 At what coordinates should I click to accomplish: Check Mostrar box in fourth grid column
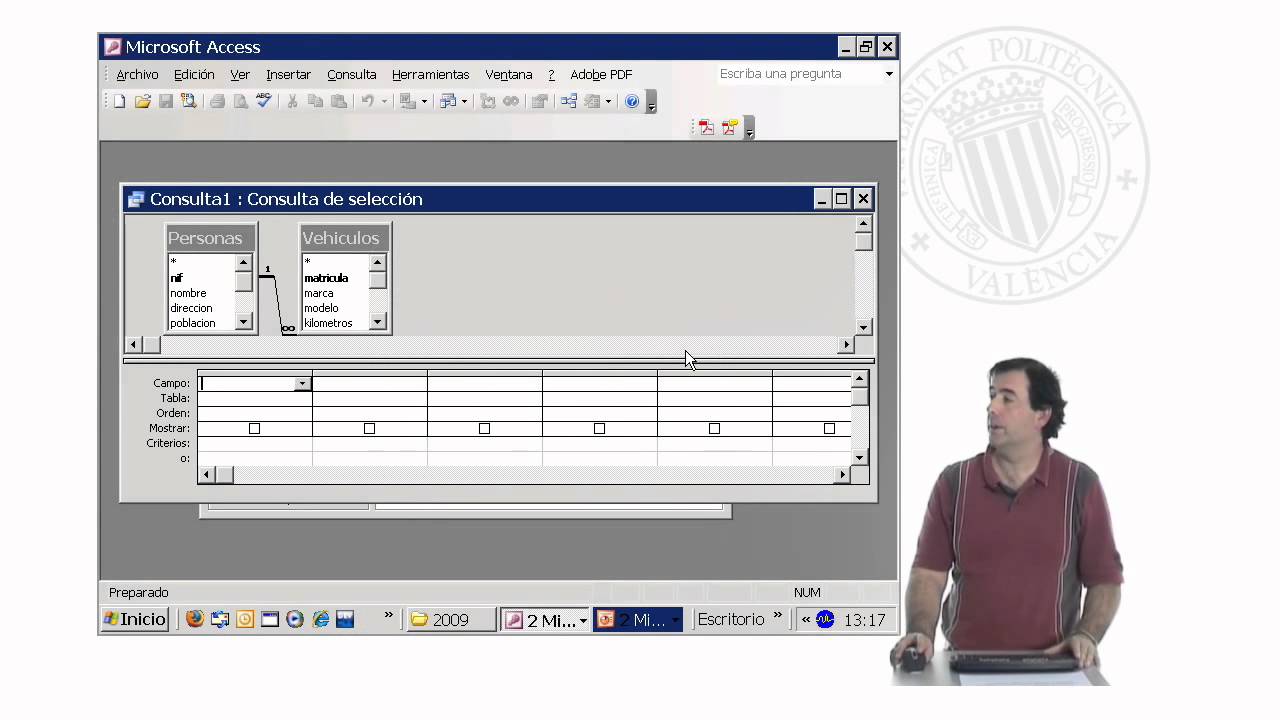pos(599,428)
